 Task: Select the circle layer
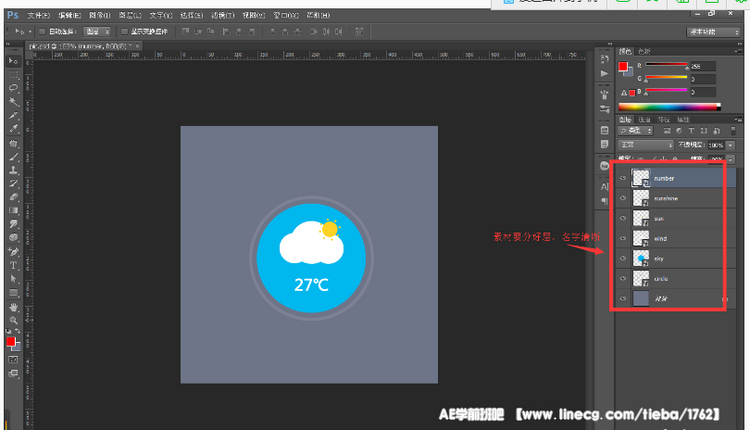pos(670,278)
